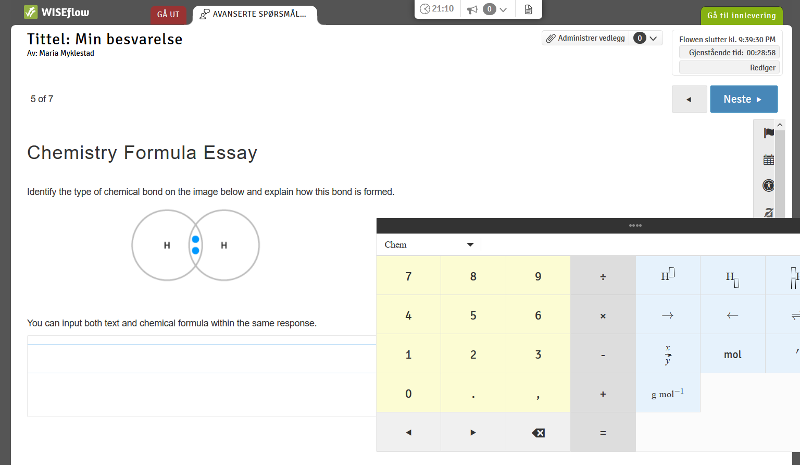Click the question text 'Identify the type of chemical bond'

tap(211, 192)
